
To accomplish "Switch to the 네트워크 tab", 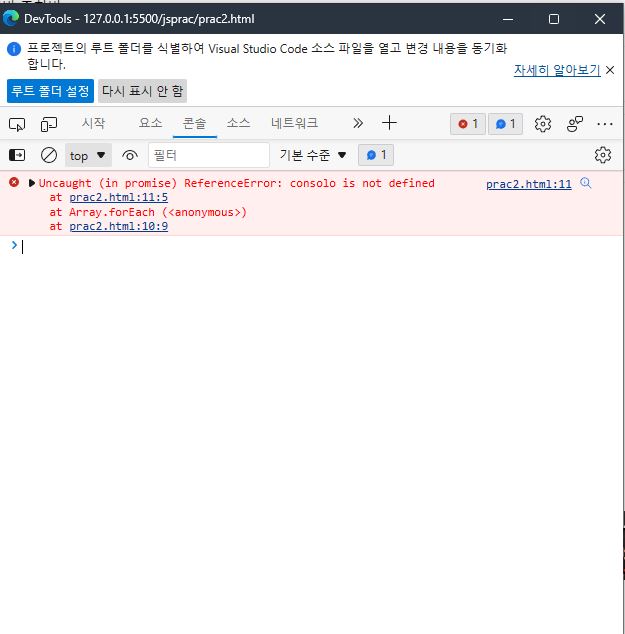I will (294, 123).
